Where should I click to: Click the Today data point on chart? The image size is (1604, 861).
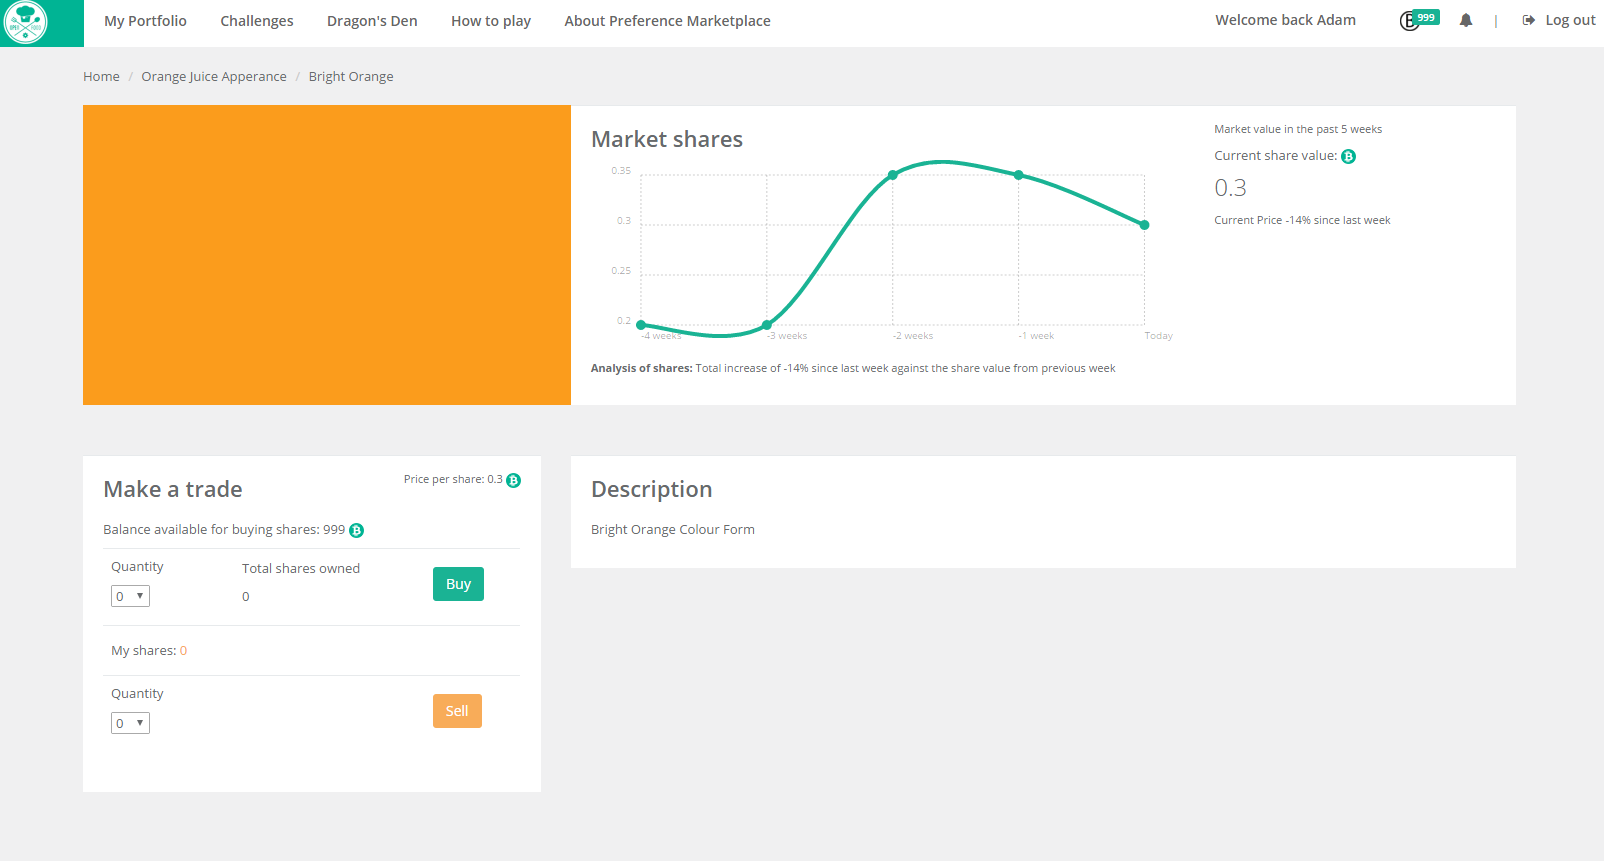click(x=1144, y=225)
